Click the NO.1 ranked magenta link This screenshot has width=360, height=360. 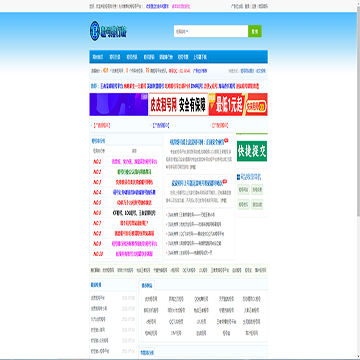click(x=134, y=162)
